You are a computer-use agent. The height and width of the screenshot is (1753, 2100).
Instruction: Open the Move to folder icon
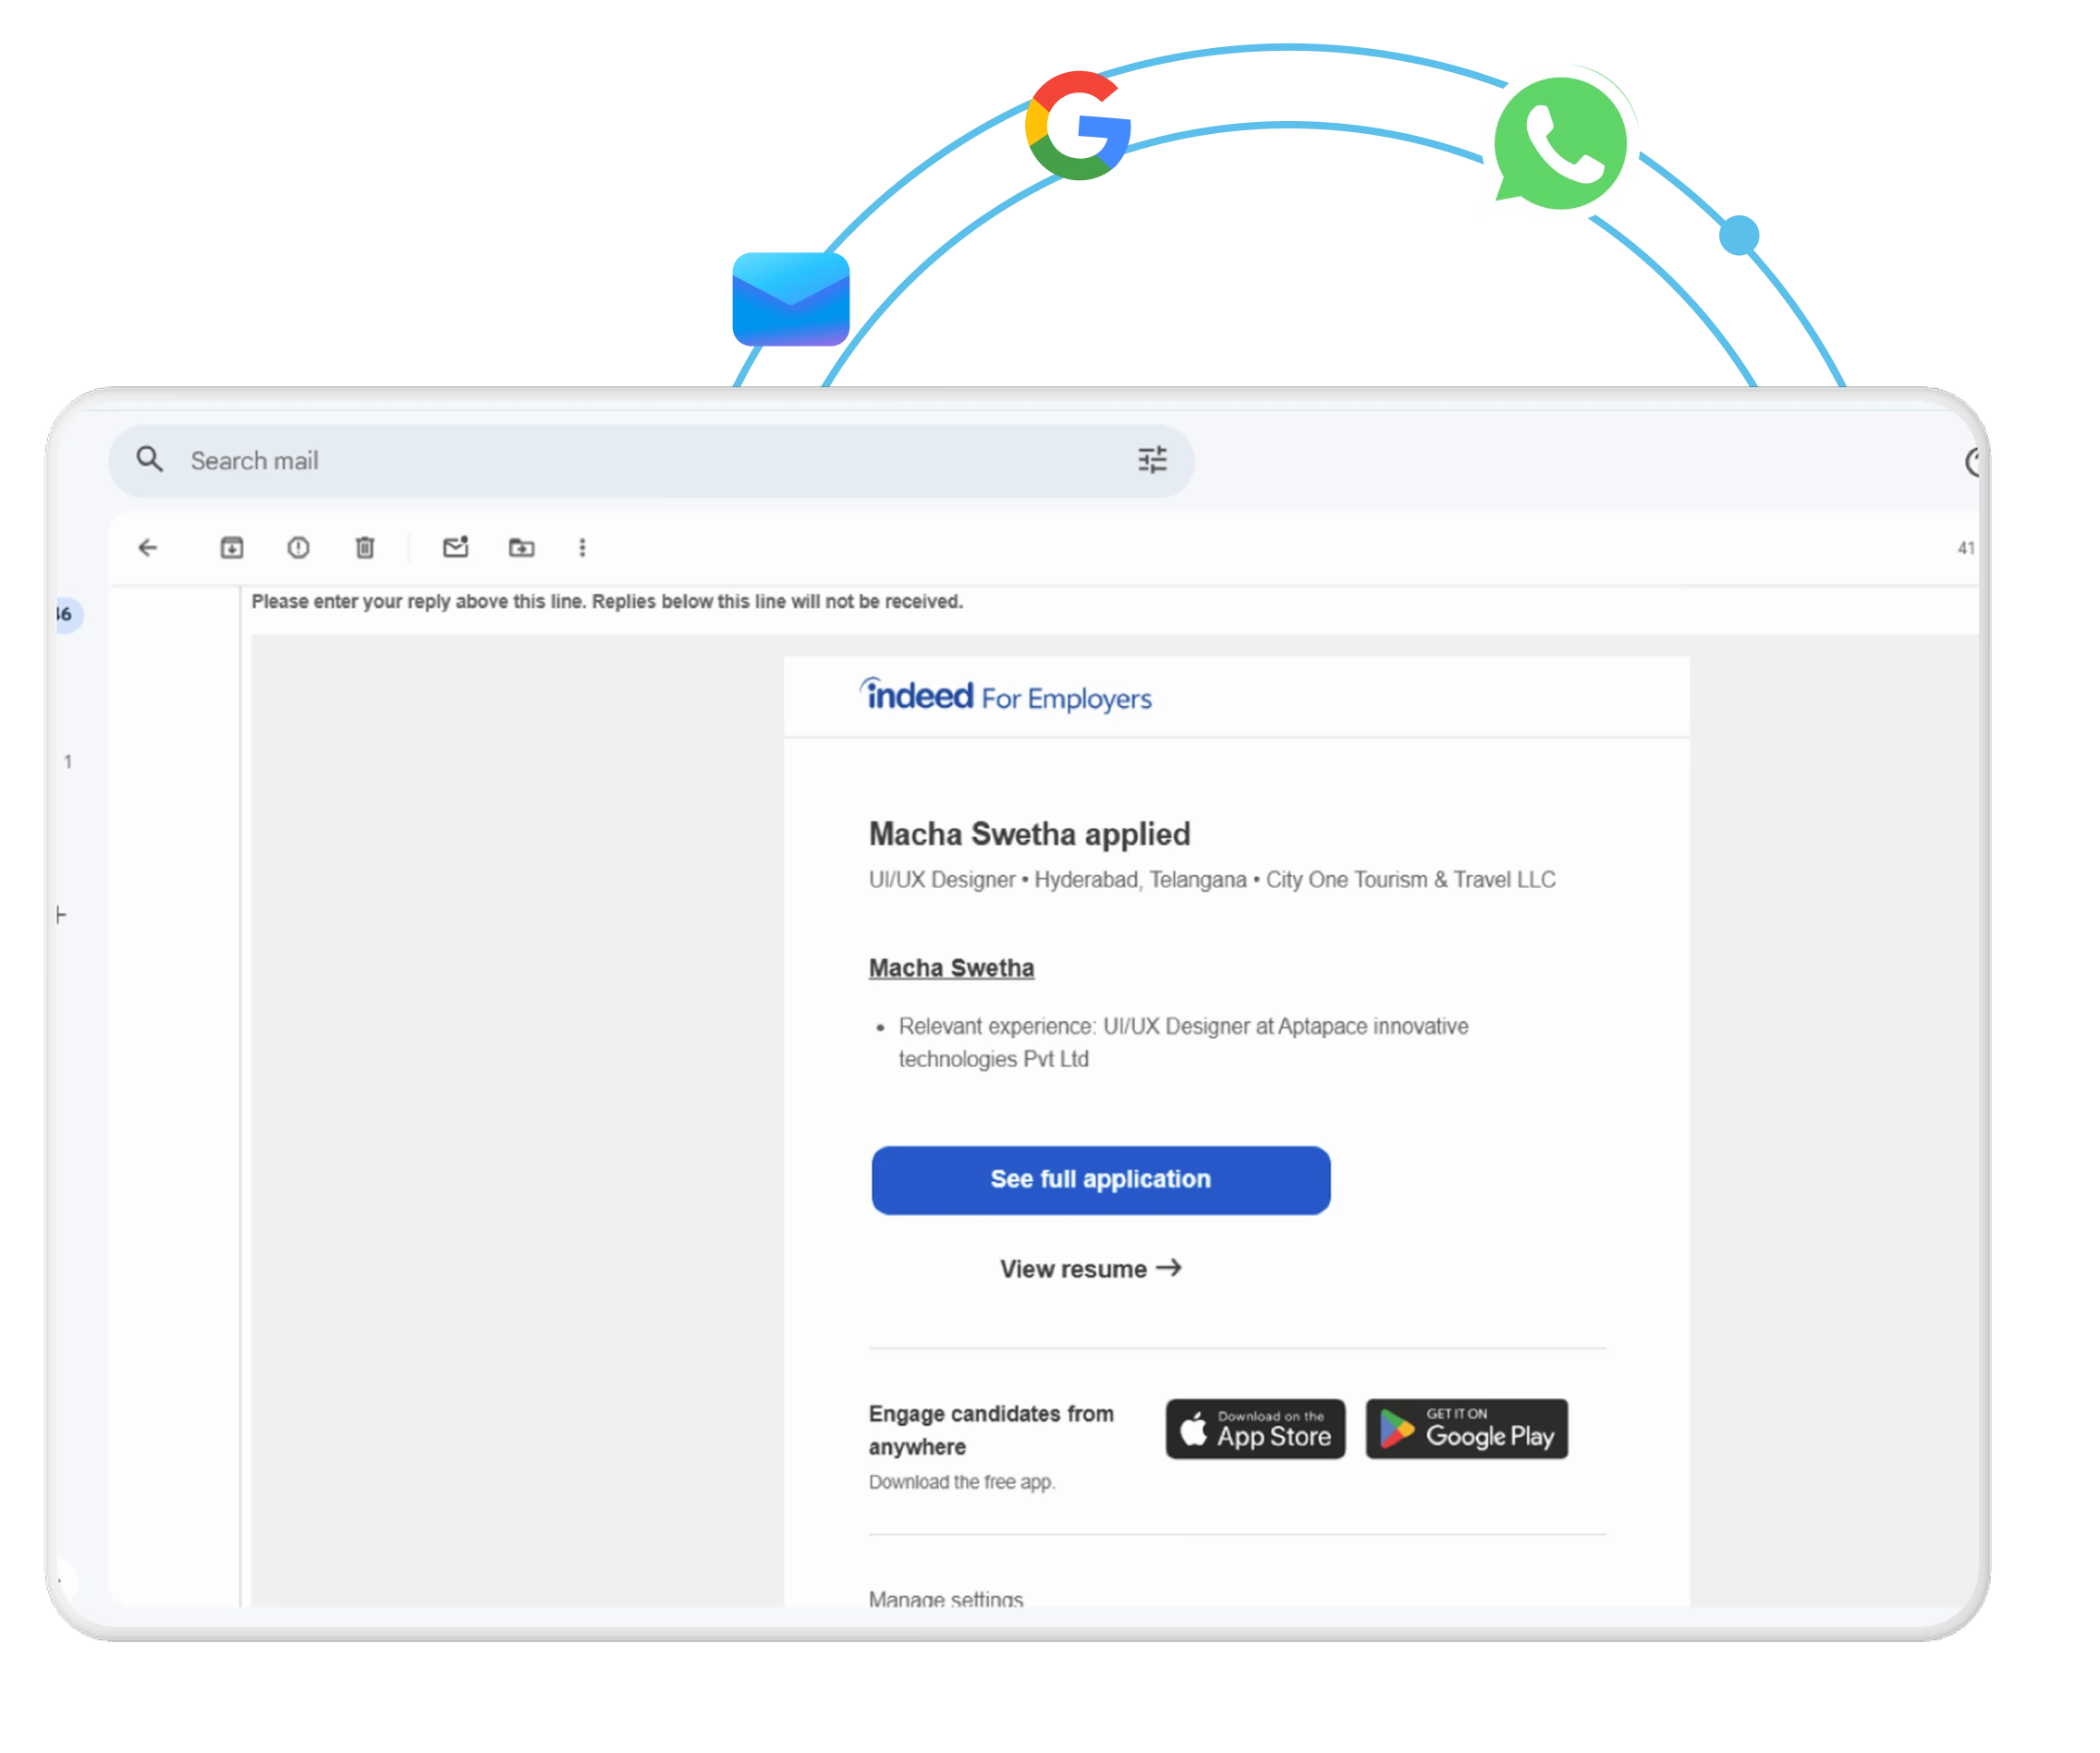pyautogui.click(x=521, y=547)
